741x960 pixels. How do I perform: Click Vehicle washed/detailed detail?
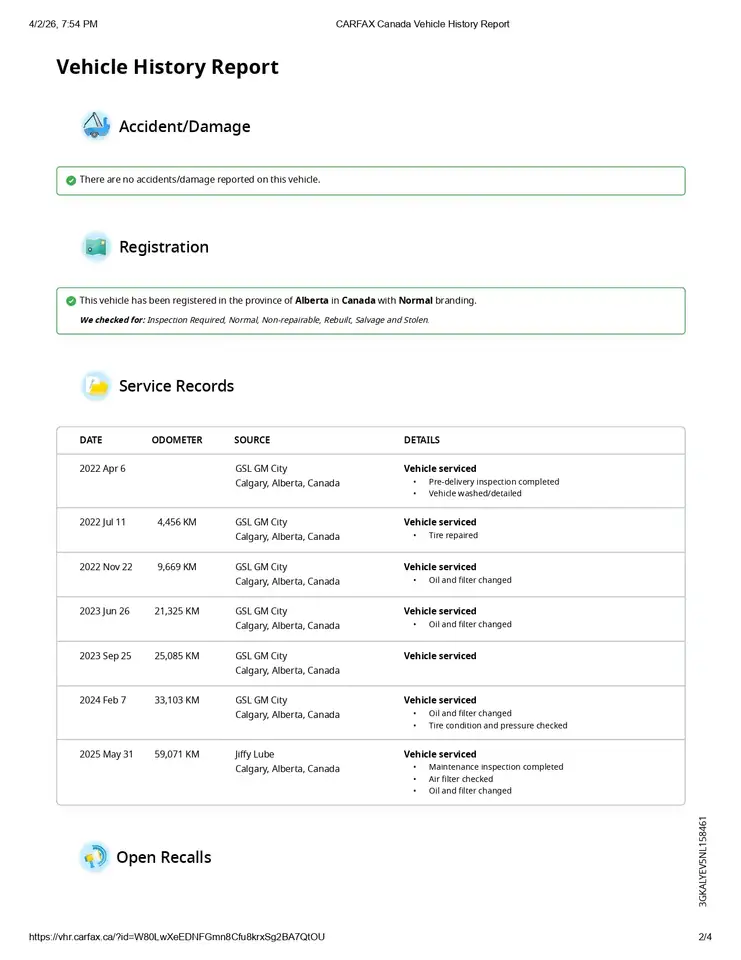[x=475, y=493]
